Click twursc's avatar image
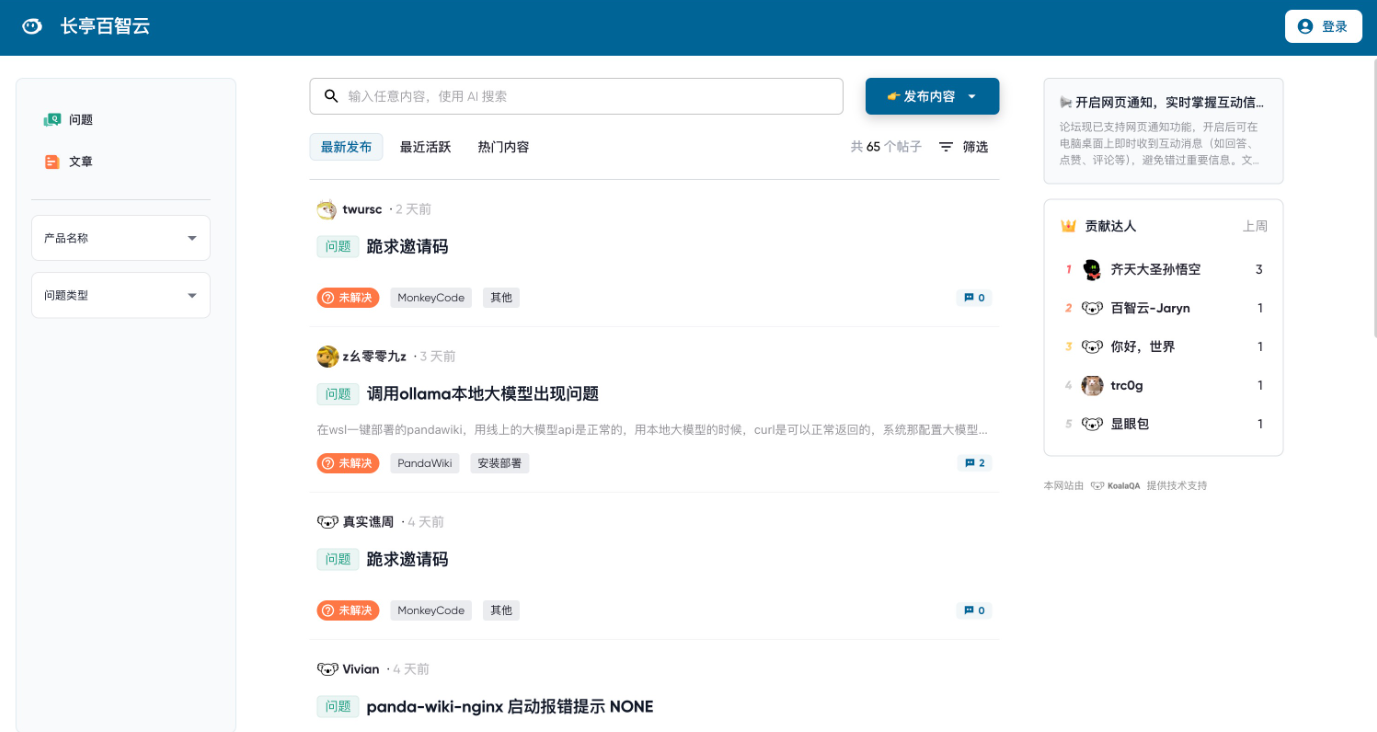The height and width of the screenshot is (732, 1377). pyautogui.click(x=325, y=209)
